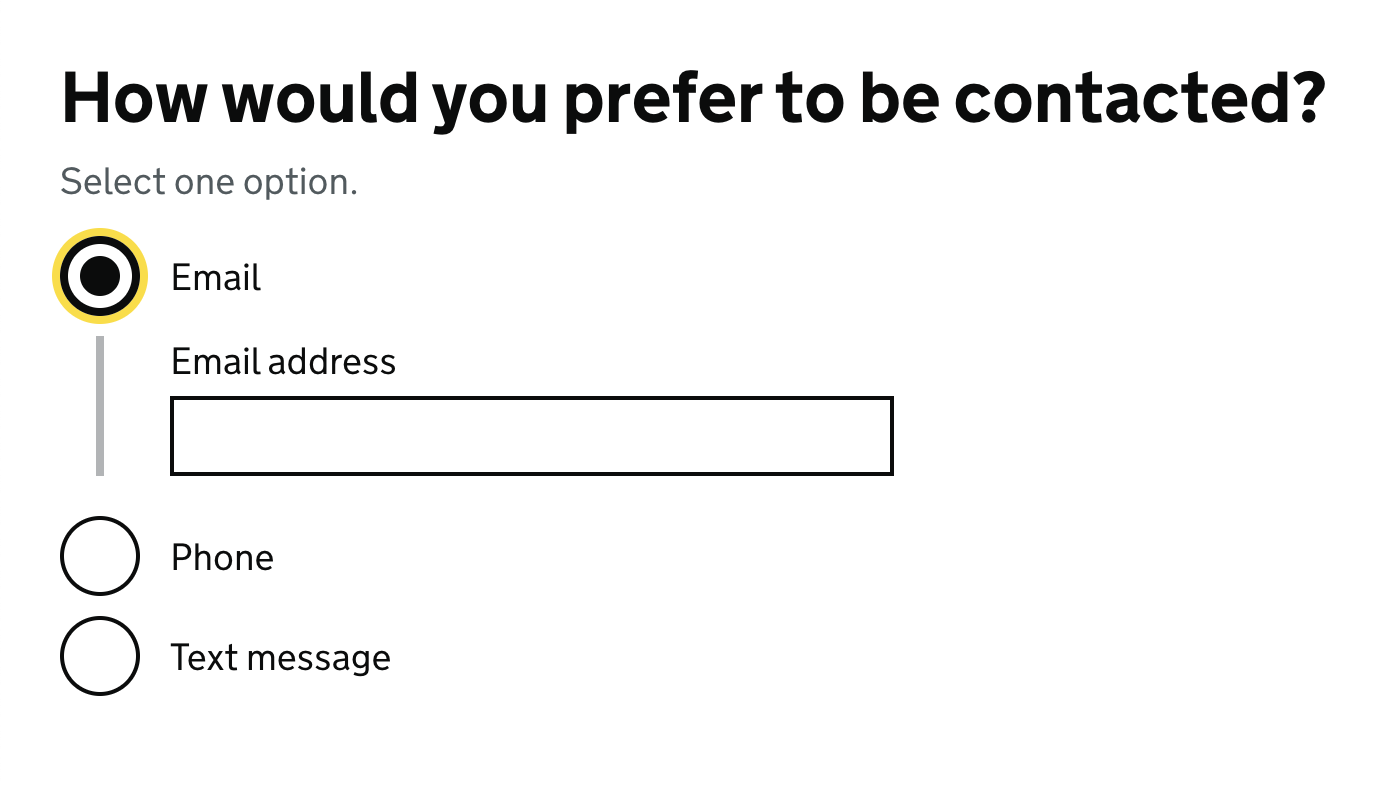Image resolution: width=1386 pixels, height=786 pixels.
Task: Click the Email option label
Action: (x=216, y=277)
